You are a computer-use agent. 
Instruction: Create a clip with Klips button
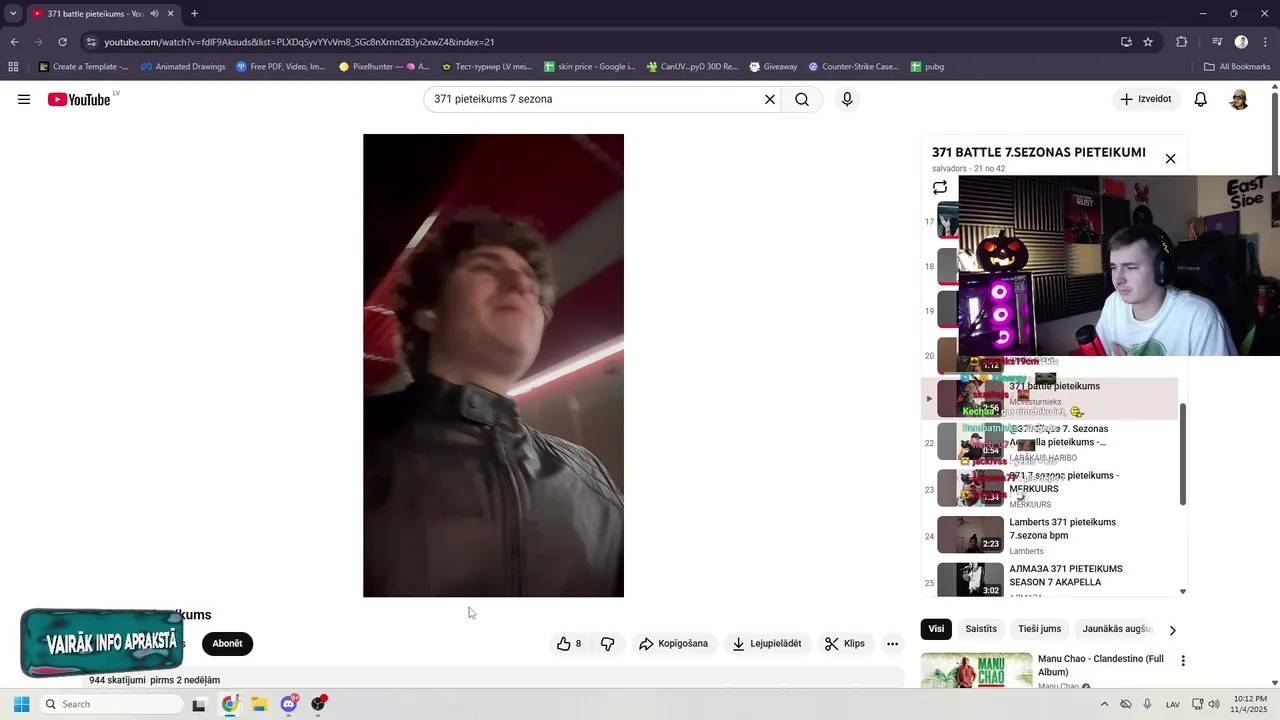tap(845, 644)
